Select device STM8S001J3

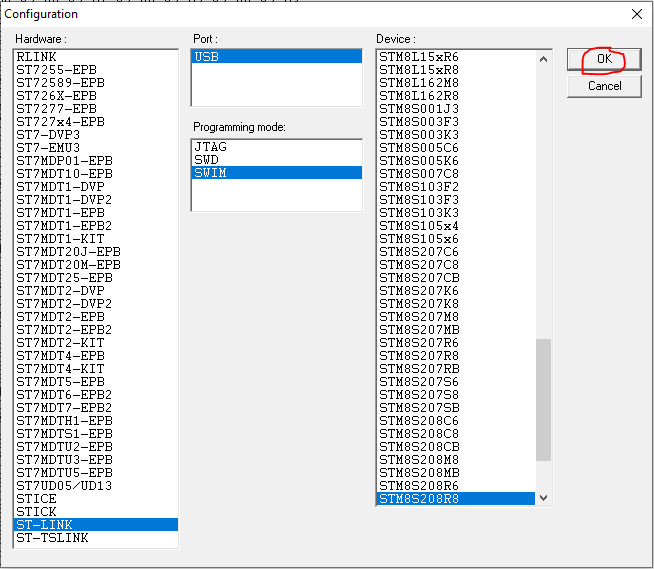[456, 108]
